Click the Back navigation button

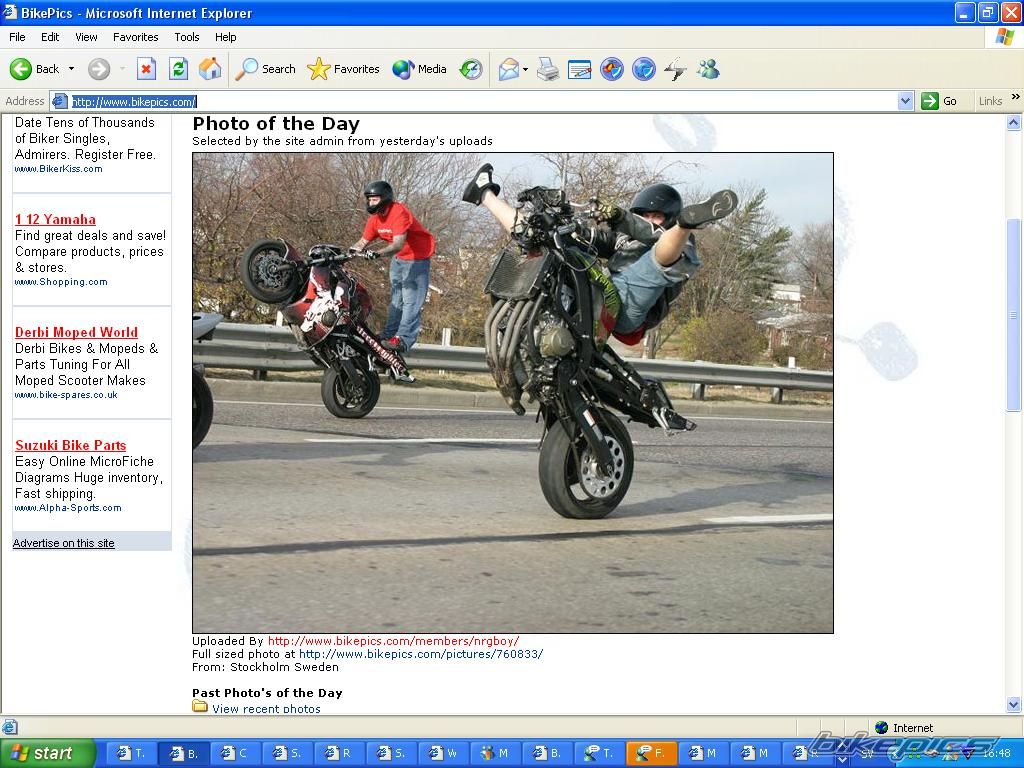pyautogui.click(x=35, y=69)
